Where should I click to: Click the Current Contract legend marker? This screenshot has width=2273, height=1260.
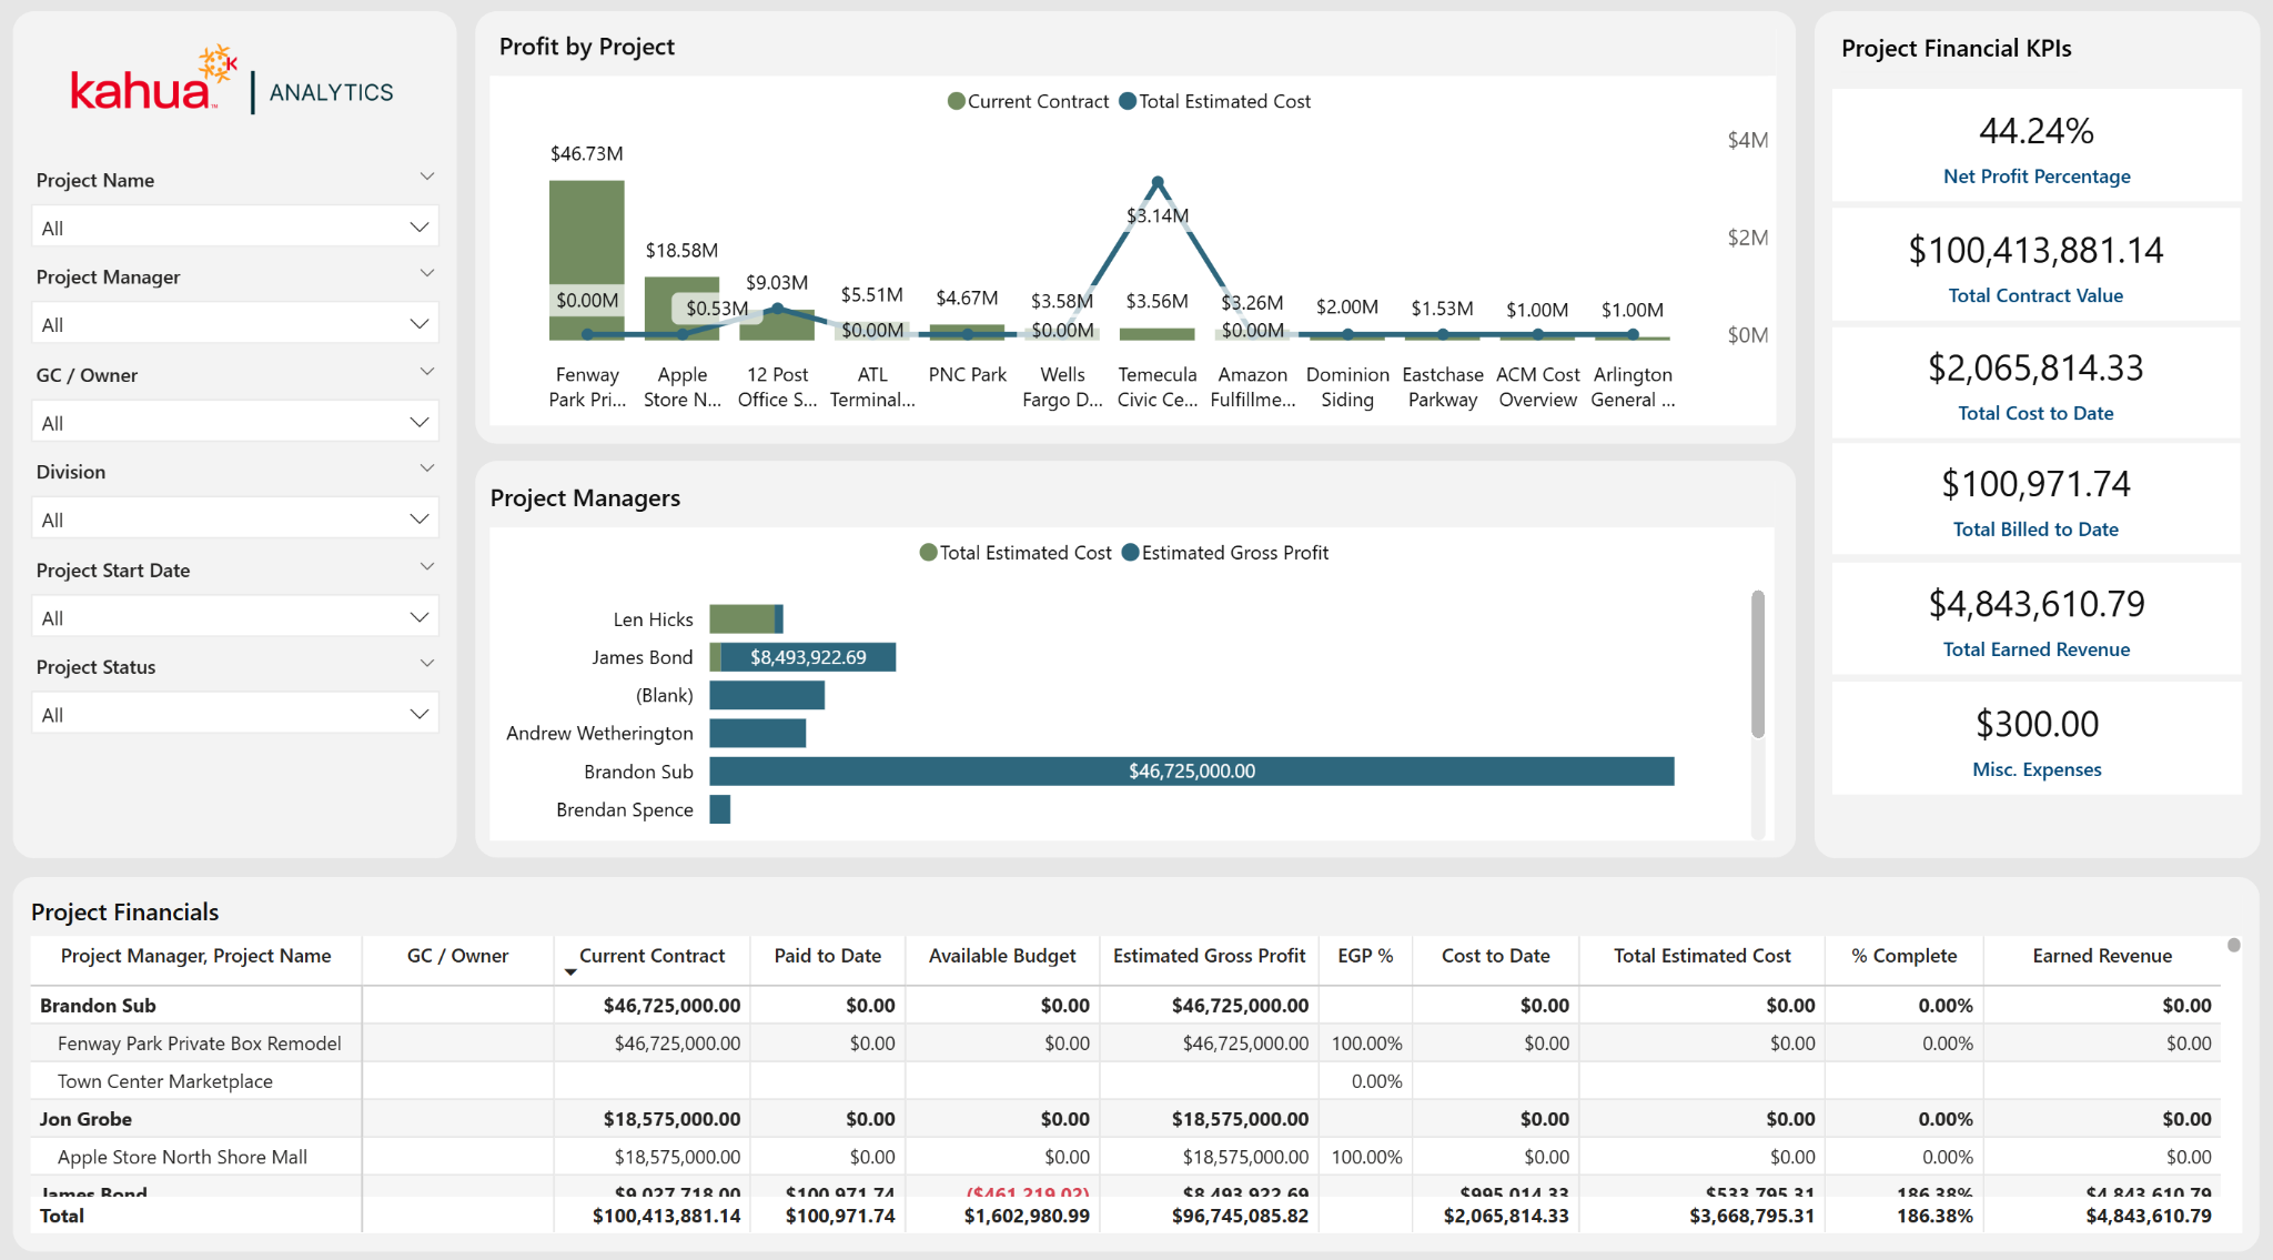coord(956,101)
